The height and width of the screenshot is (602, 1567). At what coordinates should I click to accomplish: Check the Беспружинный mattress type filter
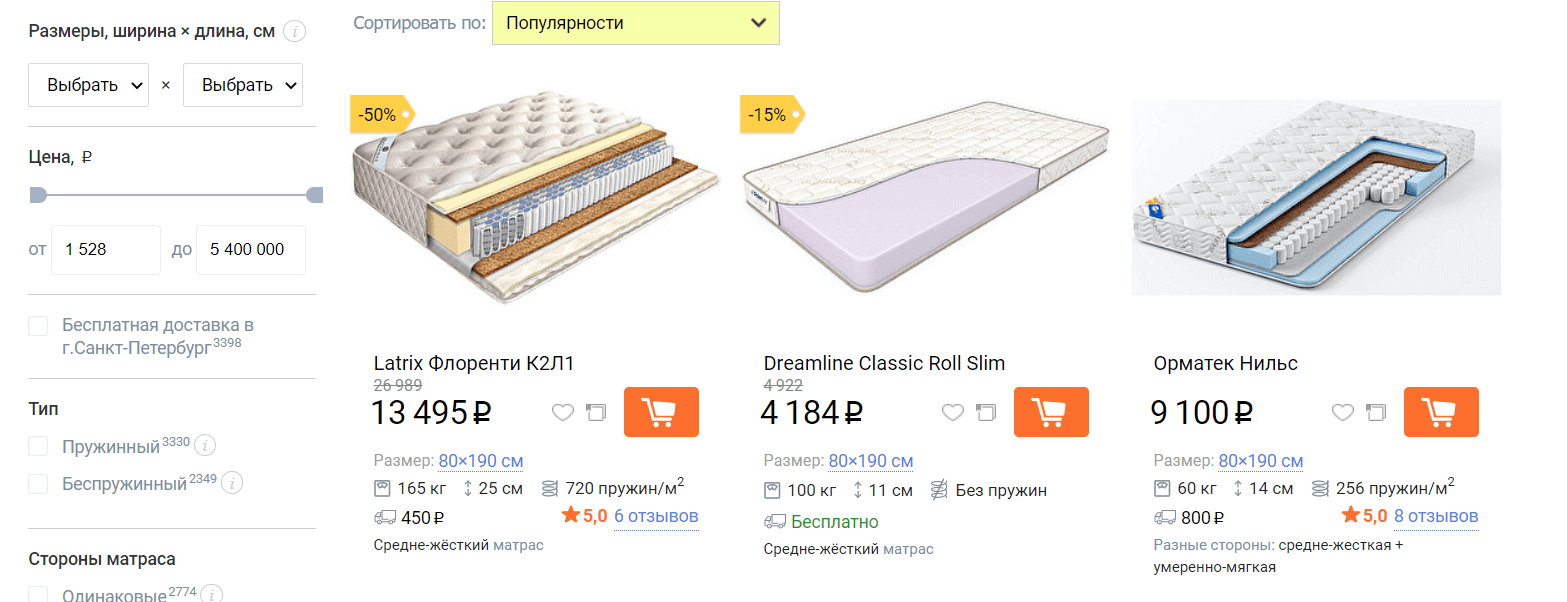pos(38,482)
